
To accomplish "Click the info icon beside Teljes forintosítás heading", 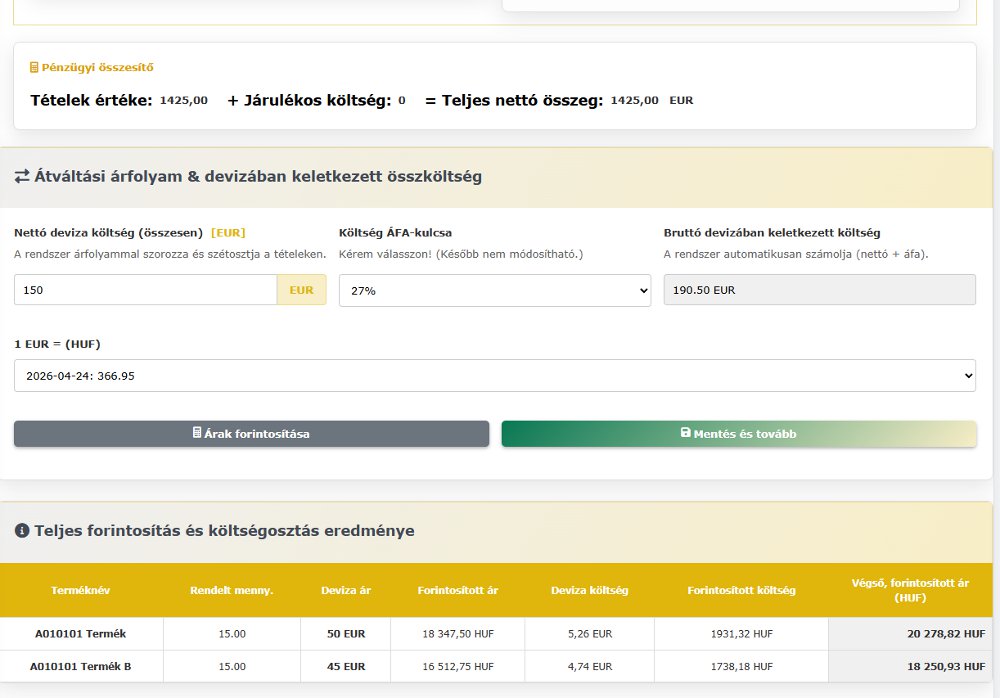I will click(x=22, y=531).
